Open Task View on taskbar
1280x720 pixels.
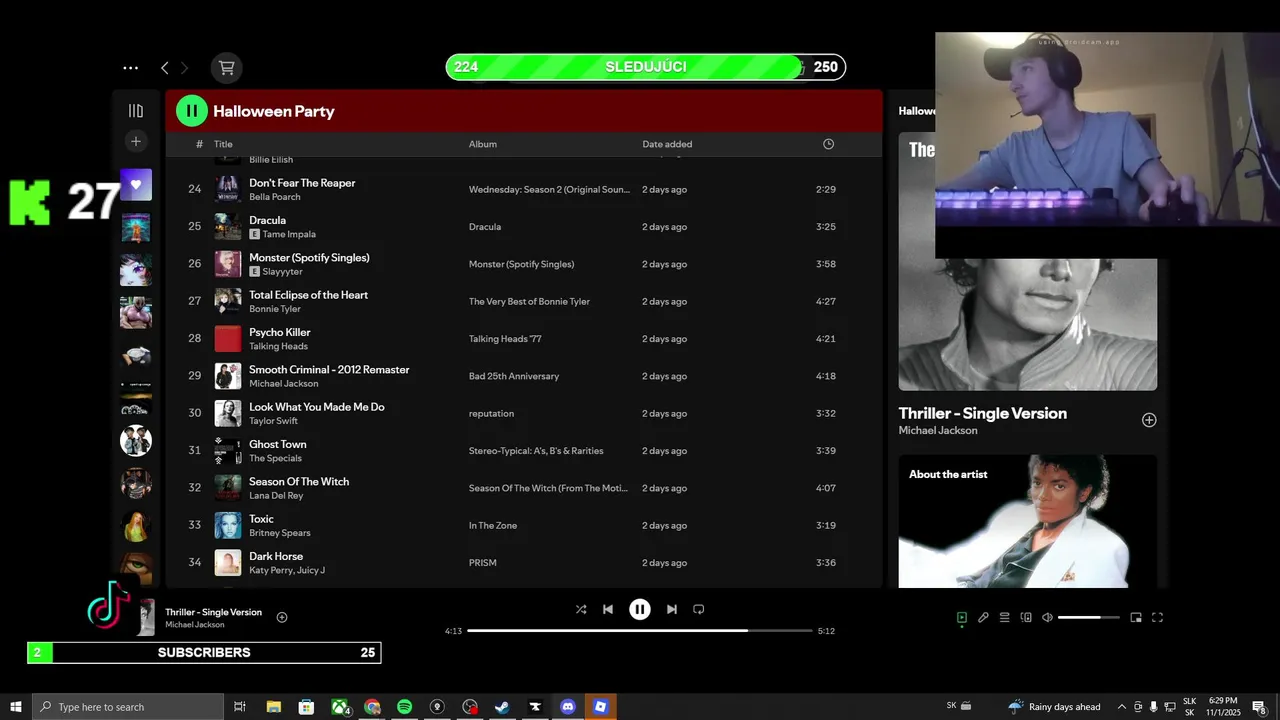point(240,707)
